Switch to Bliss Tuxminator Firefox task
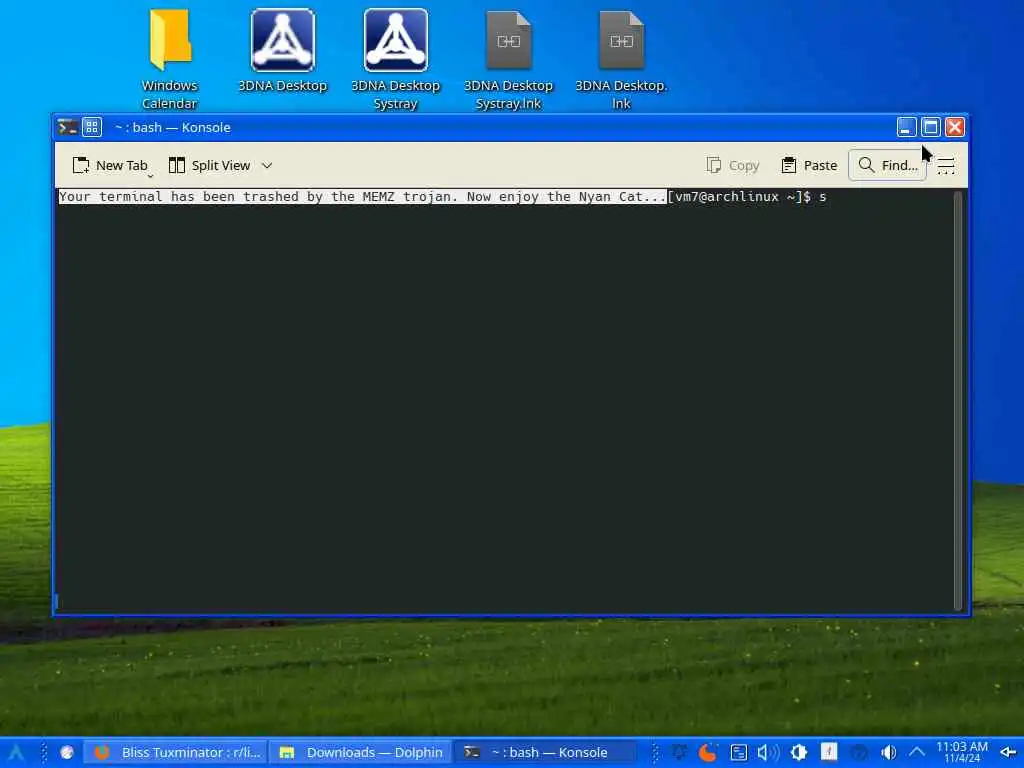 point(176,752)
